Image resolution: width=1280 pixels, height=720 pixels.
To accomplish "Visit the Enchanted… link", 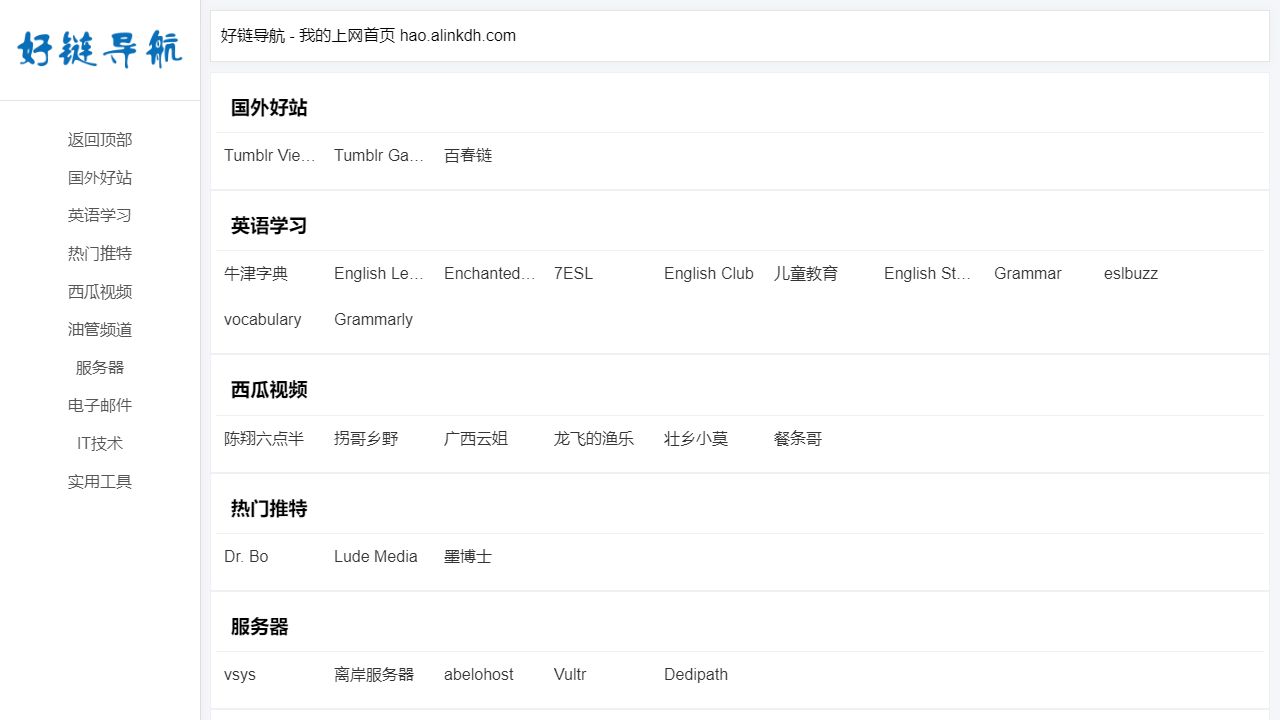I will [x=490, y=274].
